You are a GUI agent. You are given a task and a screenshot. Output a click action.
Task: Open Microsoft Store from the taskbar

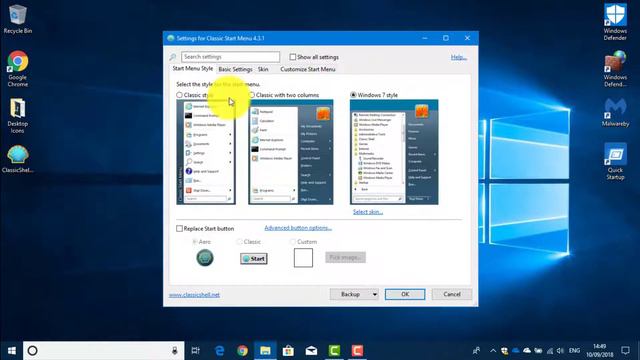click(x=288, y=351)
